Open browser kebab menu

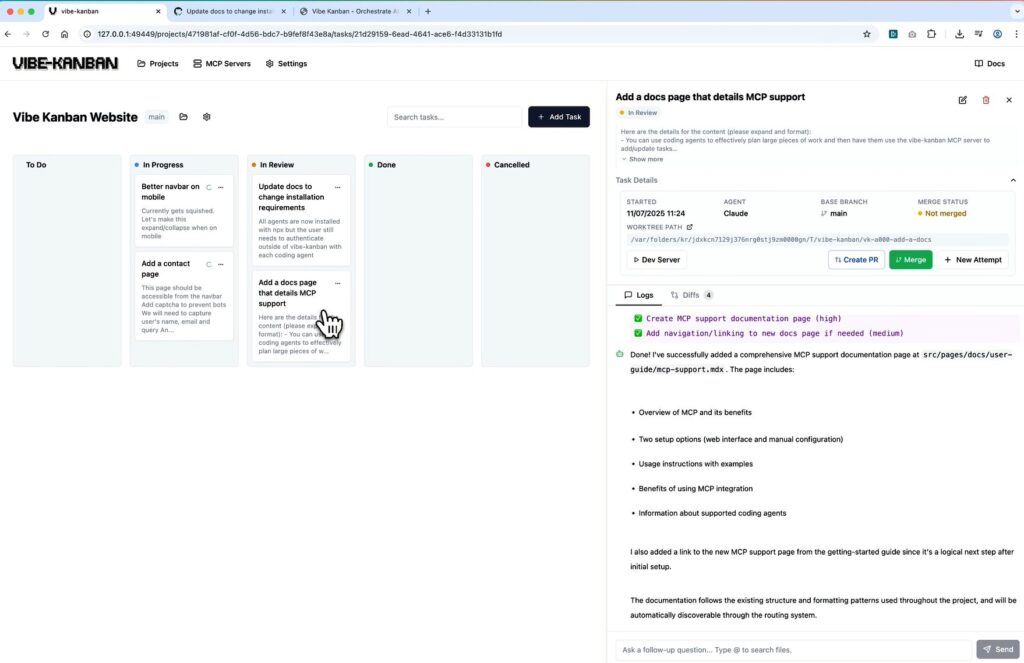coord(1016,34)
